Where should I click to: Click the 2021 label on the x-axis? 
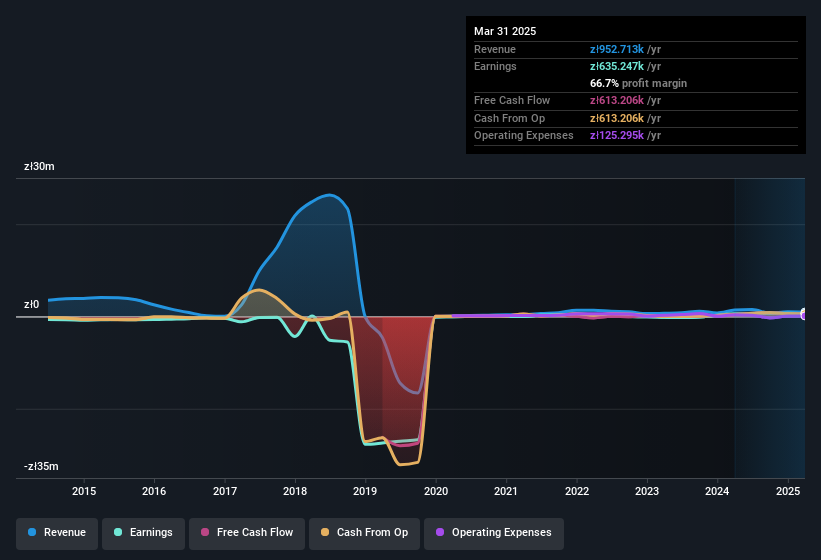[x=506, y=491]
